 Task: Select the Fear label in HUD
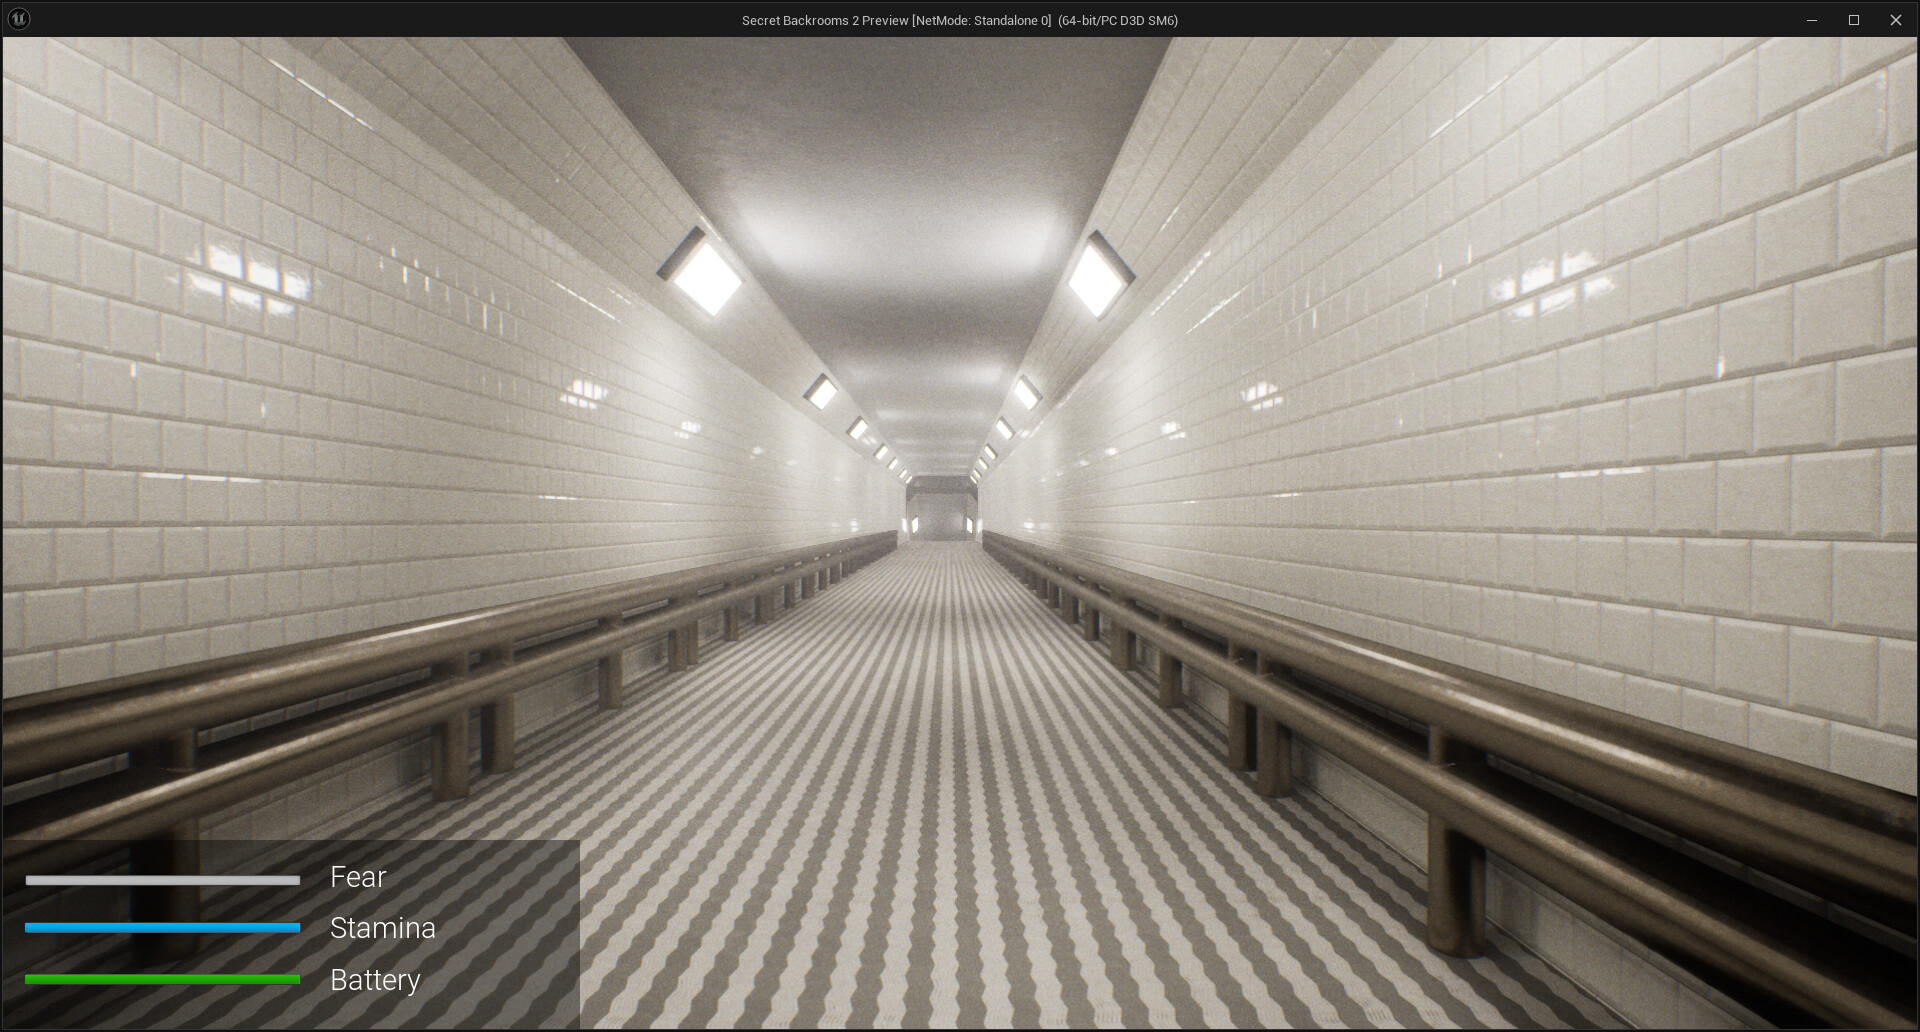point(358,877)
